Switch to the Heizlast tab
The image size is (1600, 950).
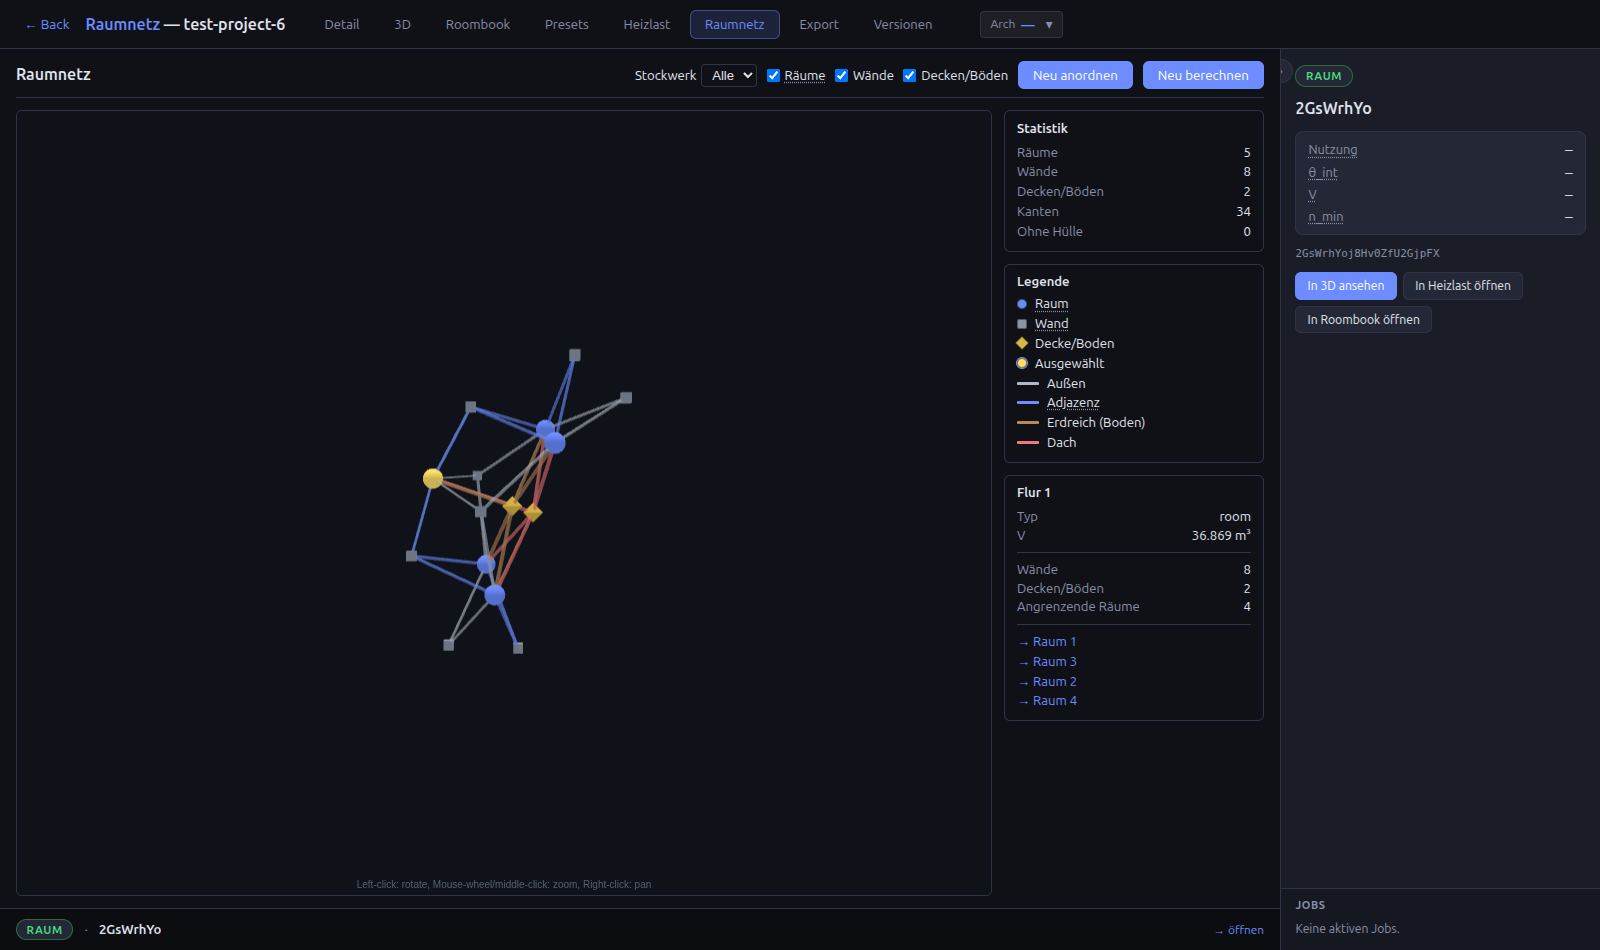[647, 24]
